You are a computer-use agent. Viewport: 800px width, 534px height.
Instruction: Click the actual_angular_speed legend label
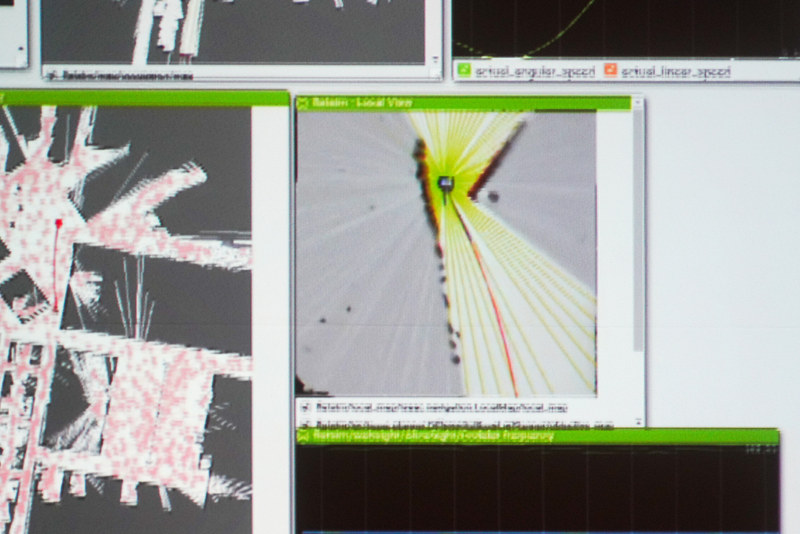tap(535, 71)
